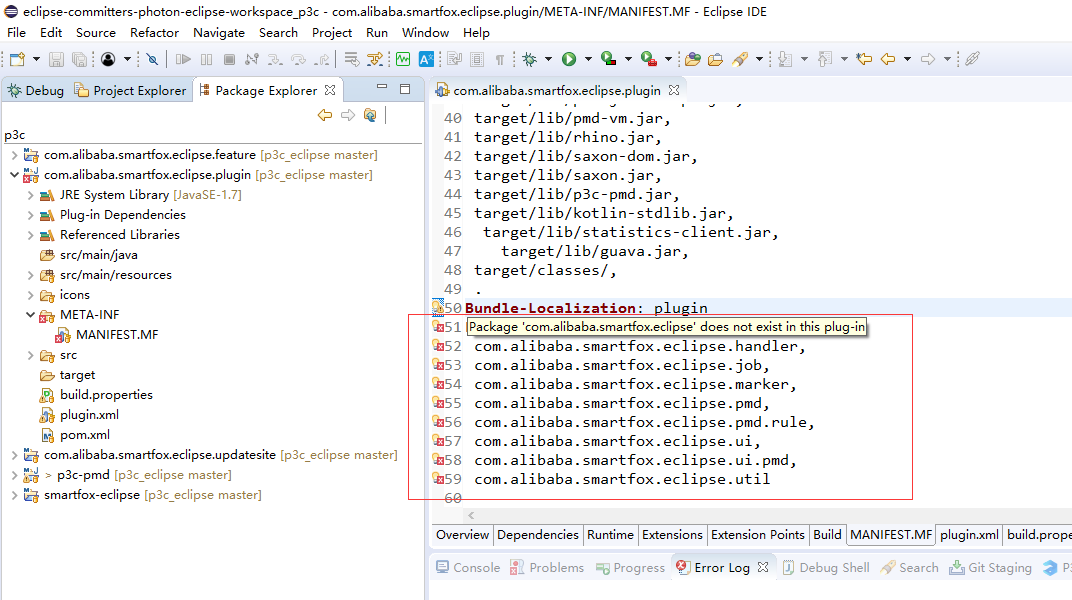This screenshot has width=1072, height=600.
Task: Click the Terminate stop icon
Action: tap(229, 59)
